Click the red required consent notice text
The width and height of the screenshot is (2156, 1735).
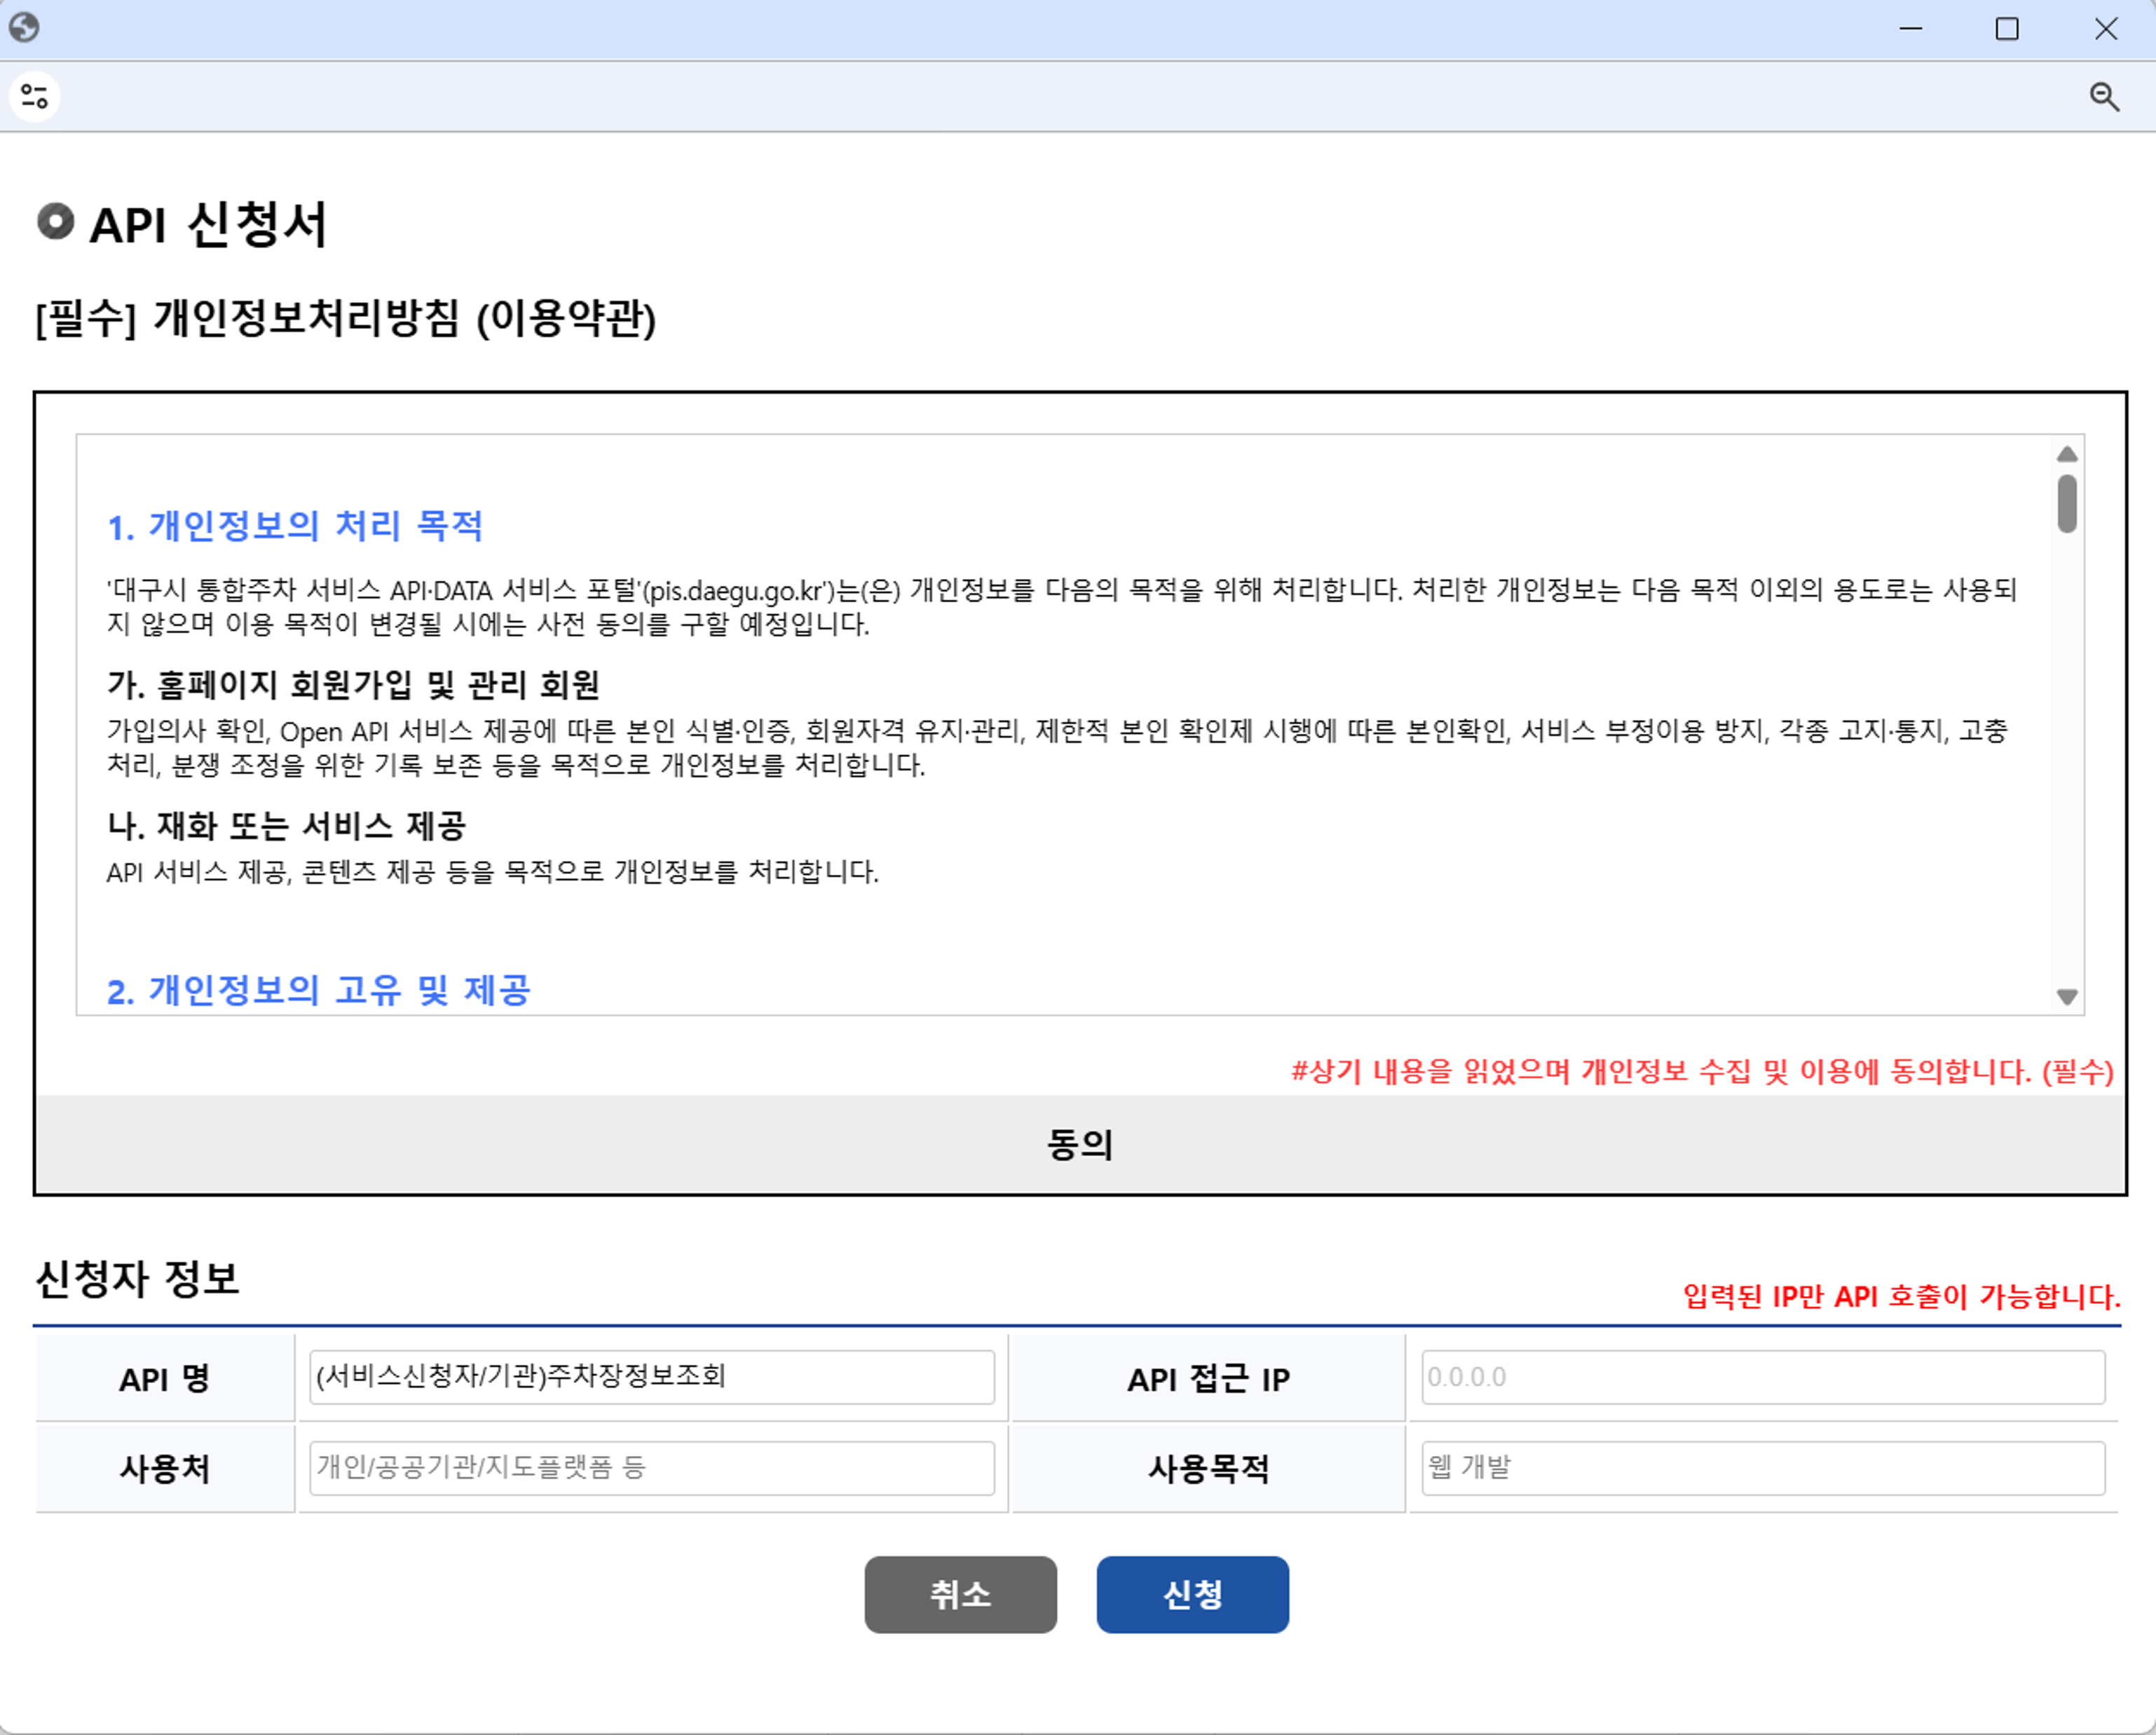(1702, 1072)
